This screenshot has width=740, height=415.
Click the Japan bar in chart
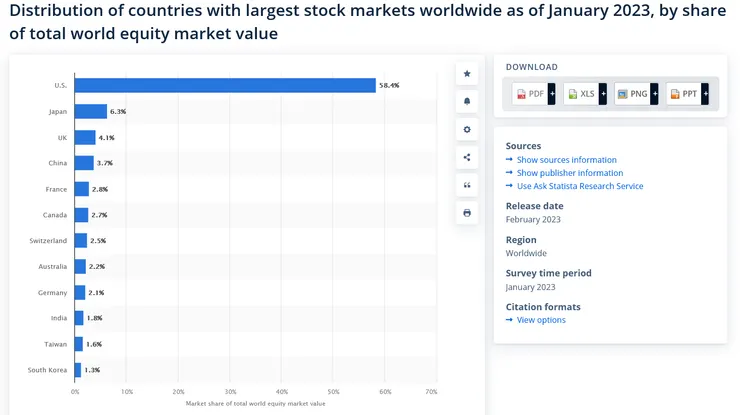pyautogui.click(x=91, y=112)
